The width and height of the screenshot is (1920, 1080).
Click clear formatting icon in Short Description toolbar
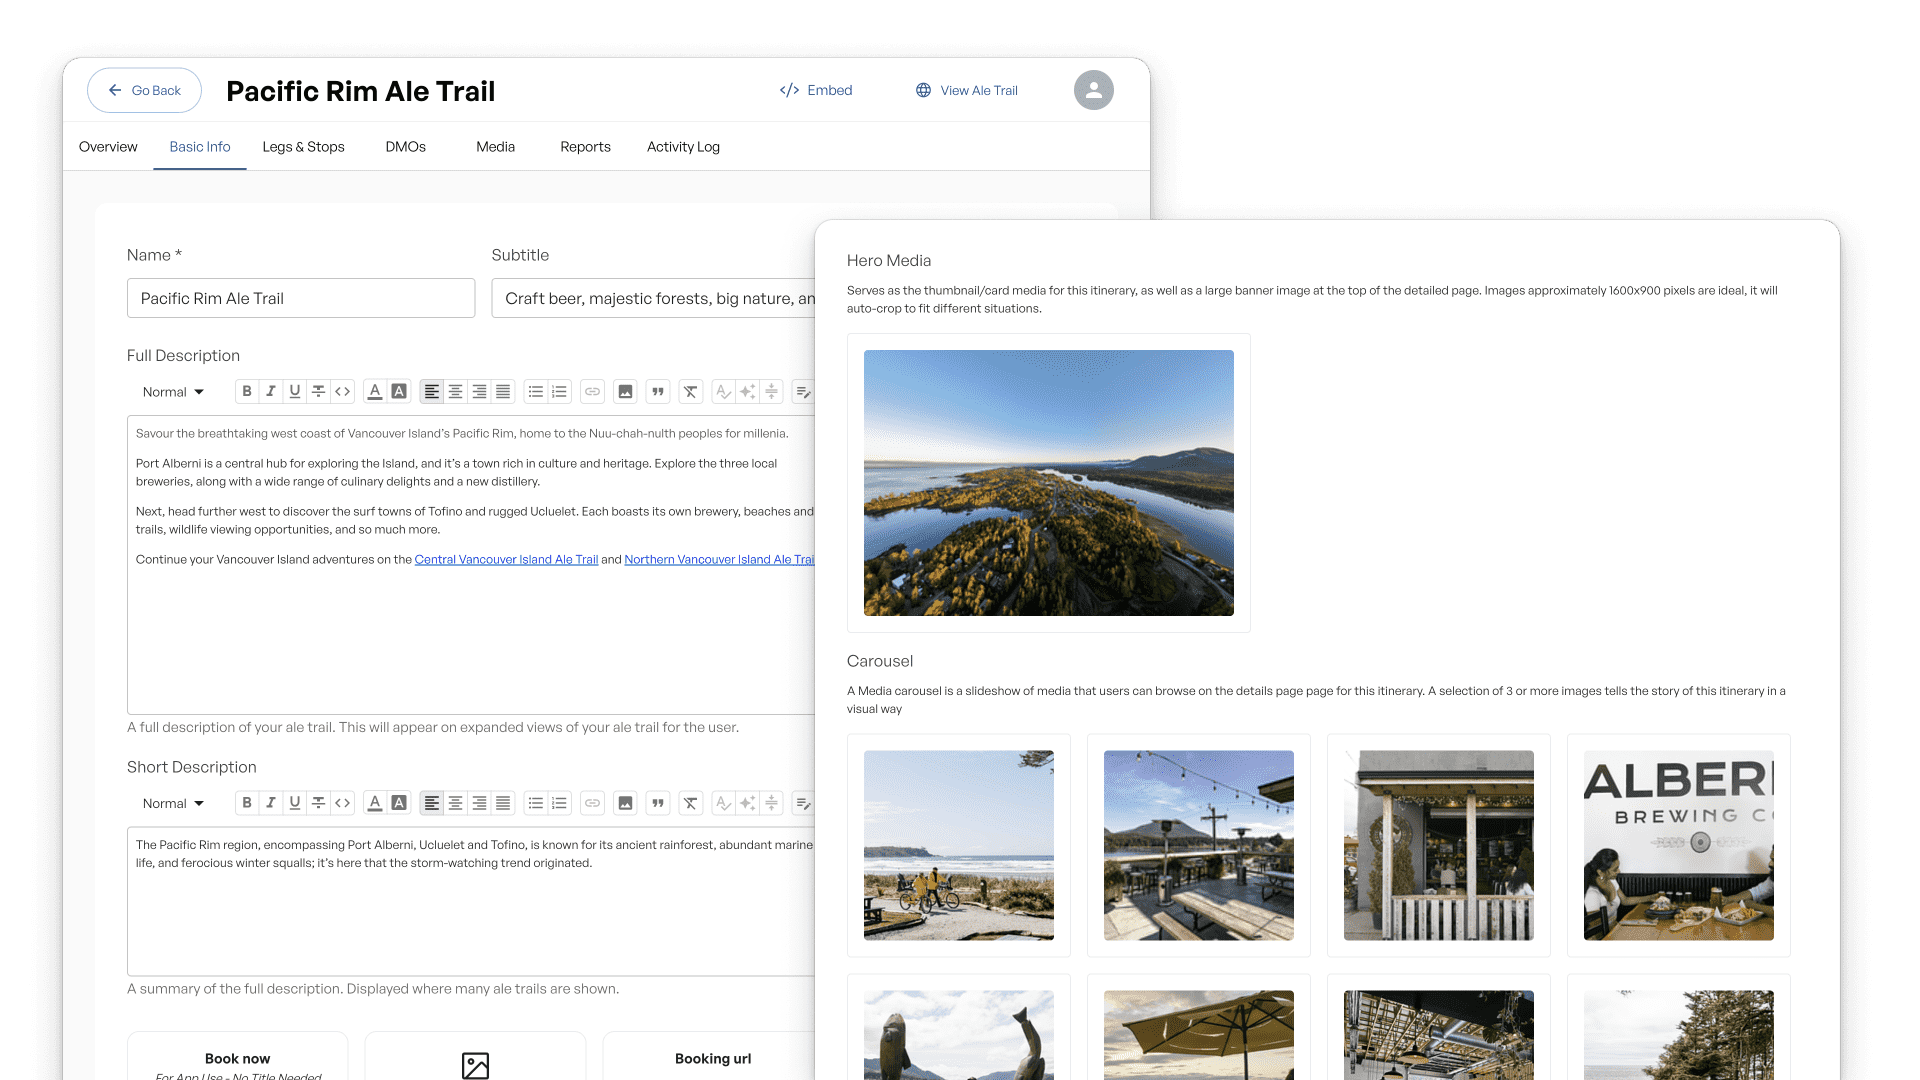691,803
